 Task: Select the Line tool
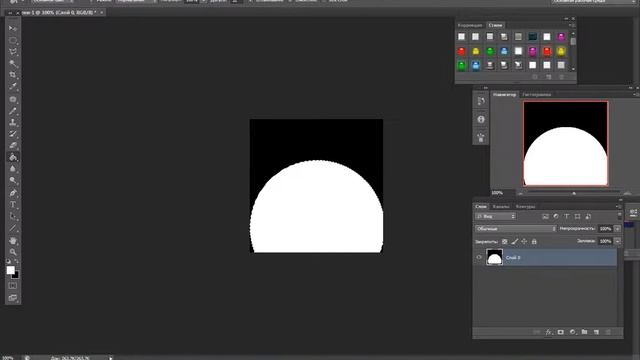[x=13, y=228]
